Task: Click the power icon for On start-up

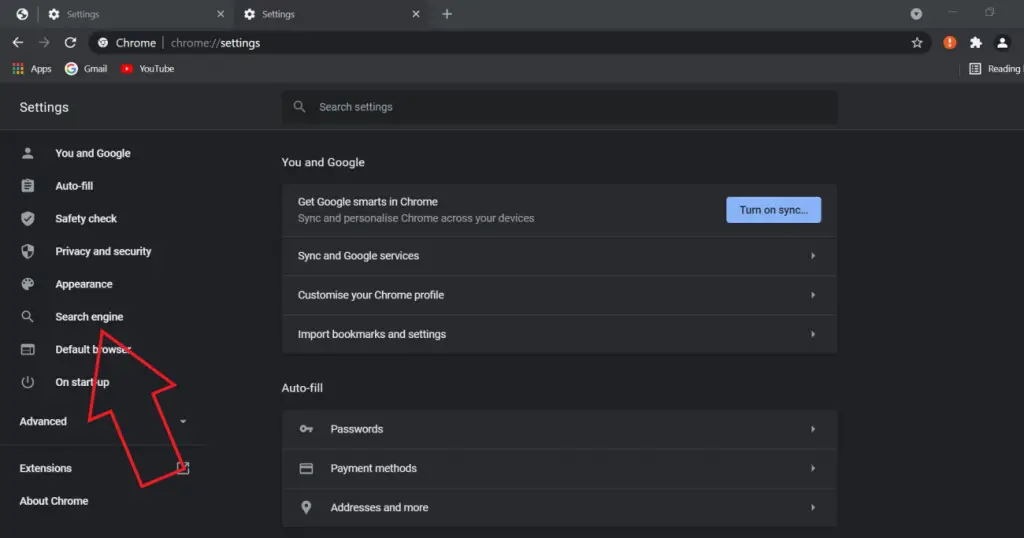Action: (27, 382)
